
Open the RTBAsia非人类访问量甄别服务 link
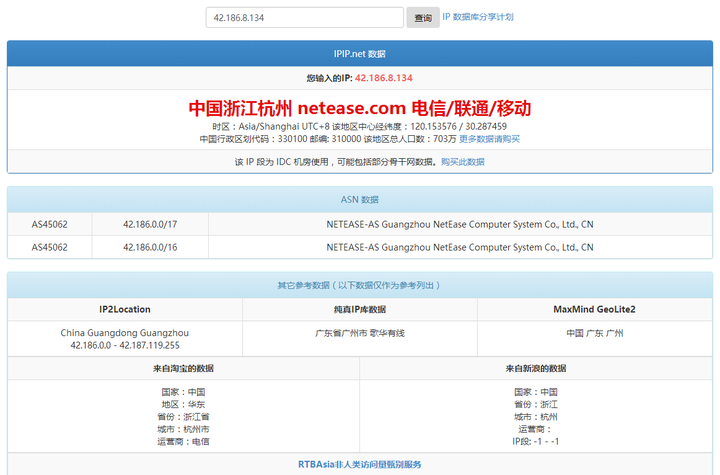[x=360, y=464]
